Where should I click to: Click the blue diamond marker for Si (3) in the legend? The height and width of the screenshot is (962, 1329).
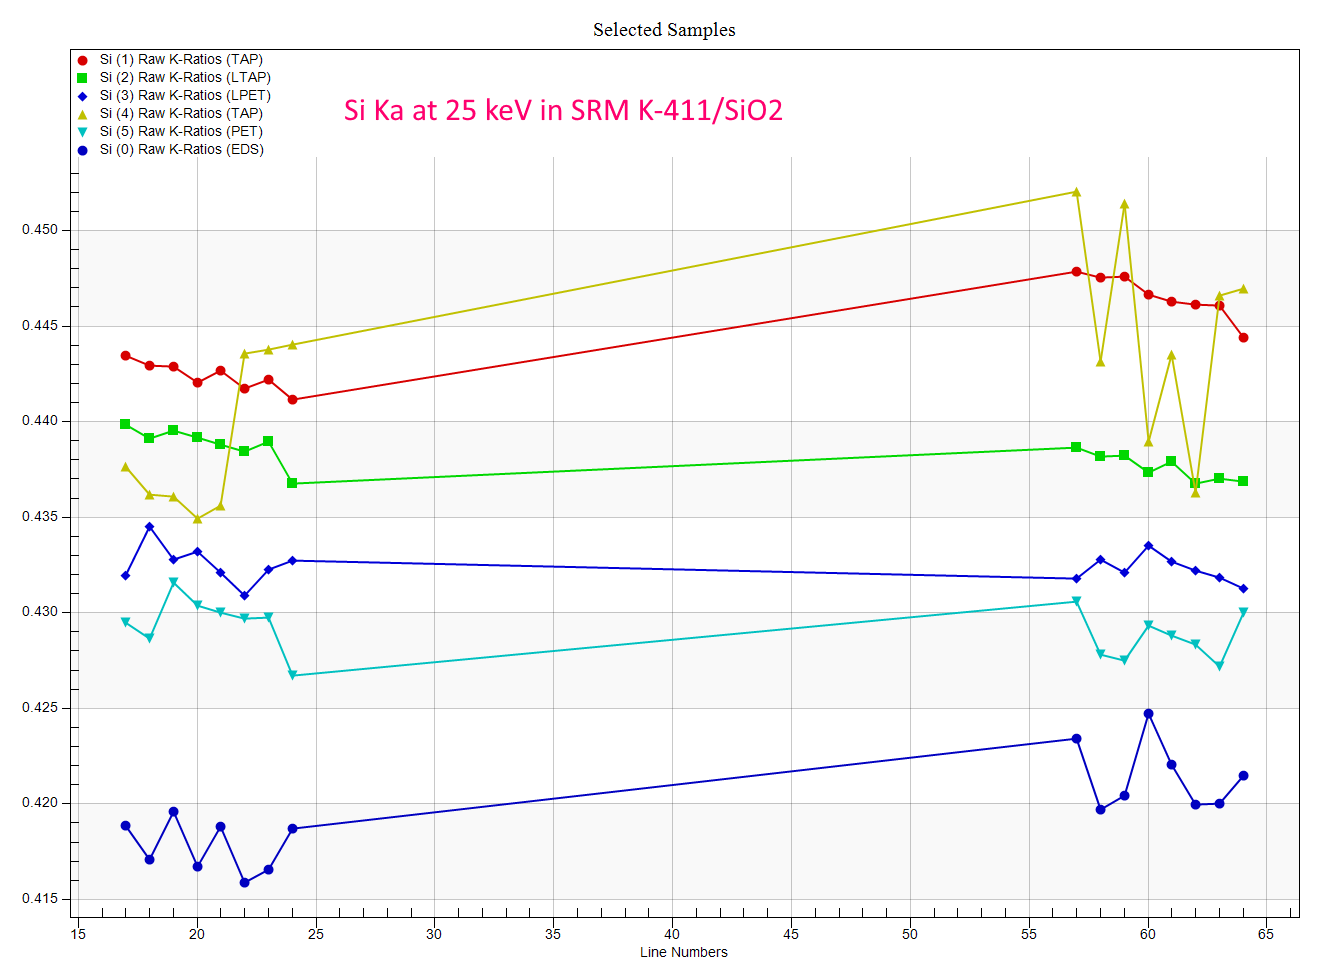pos(82,96)
